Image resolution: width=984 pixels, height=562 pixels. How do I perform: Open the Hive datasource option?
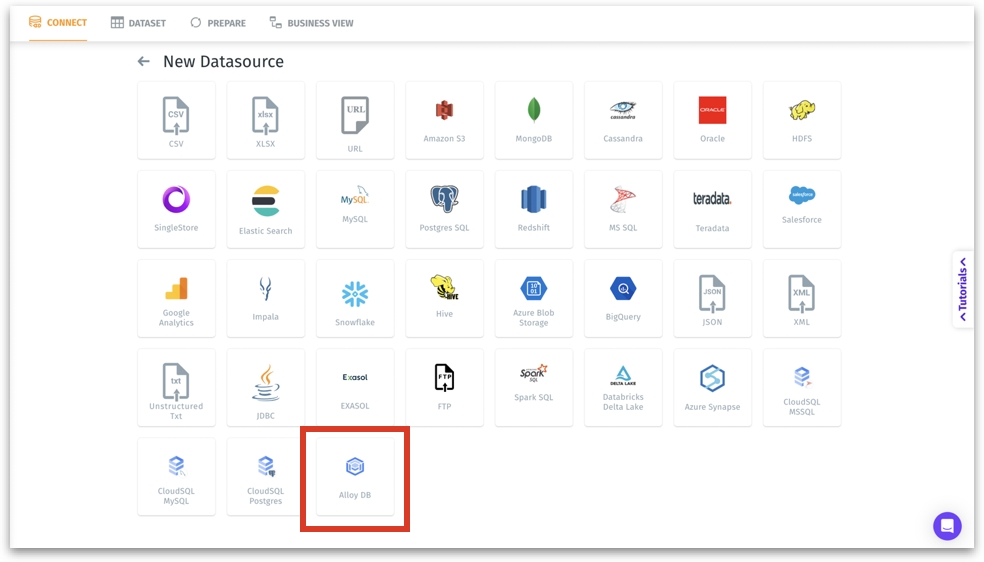point(444,299)
